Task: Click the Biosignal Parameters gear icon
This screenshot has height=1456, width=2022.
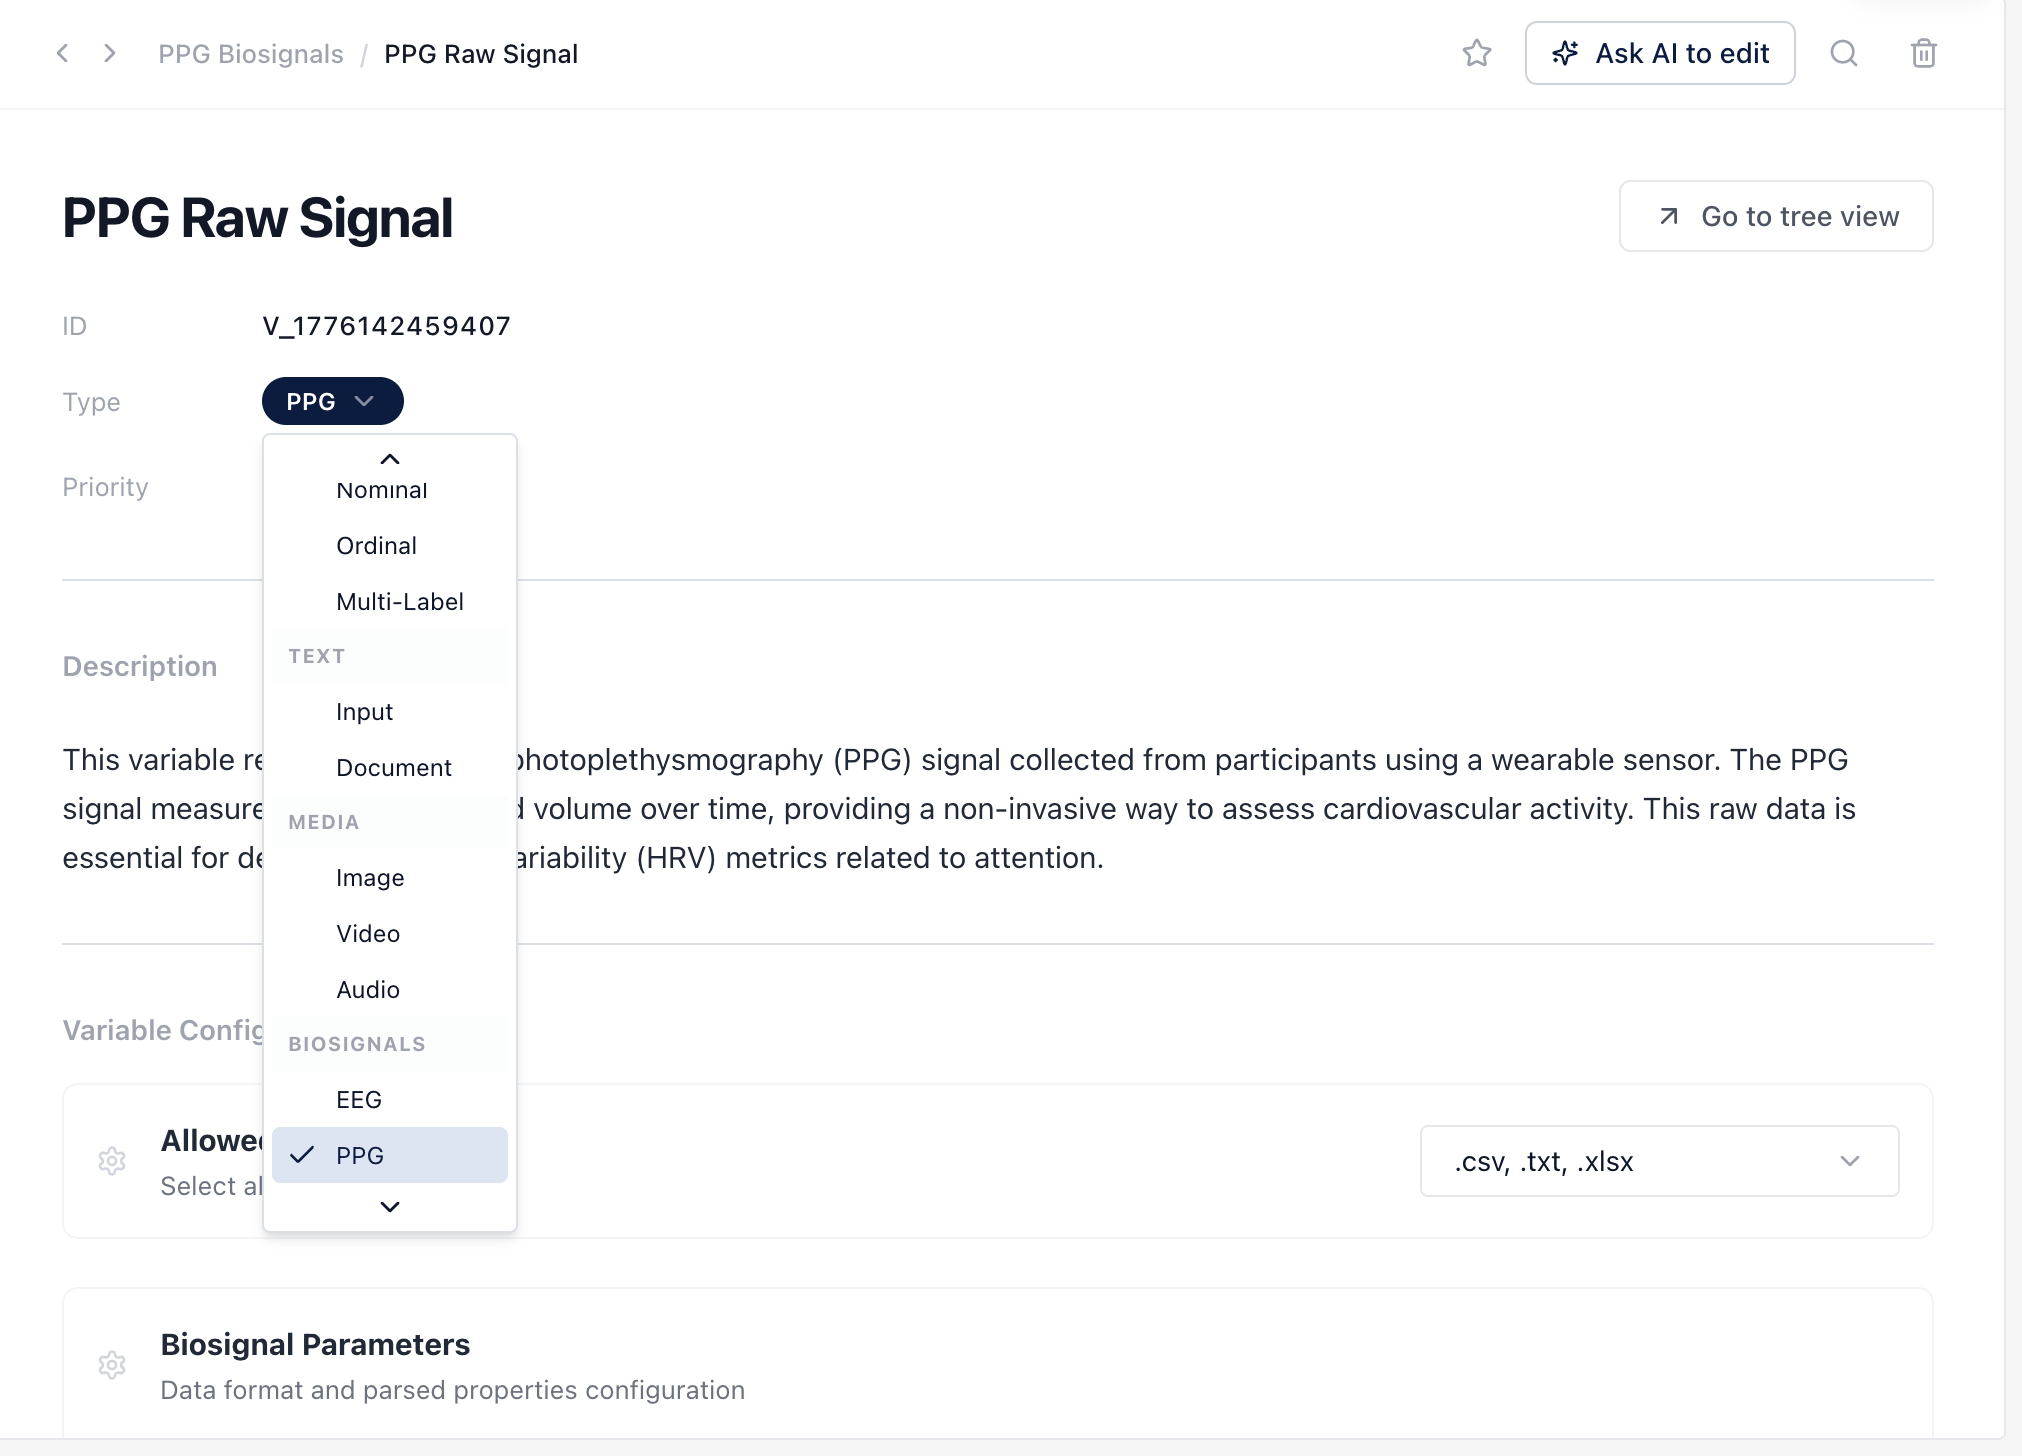Action: pos(112,1365)
